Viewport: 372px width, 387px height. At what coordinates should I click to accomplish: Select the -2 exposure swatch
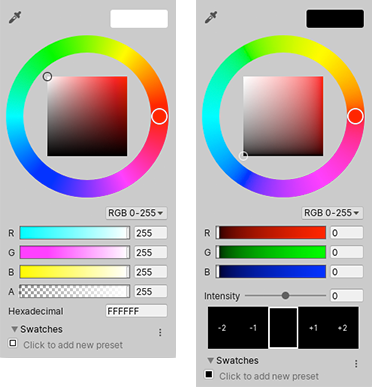223,328
